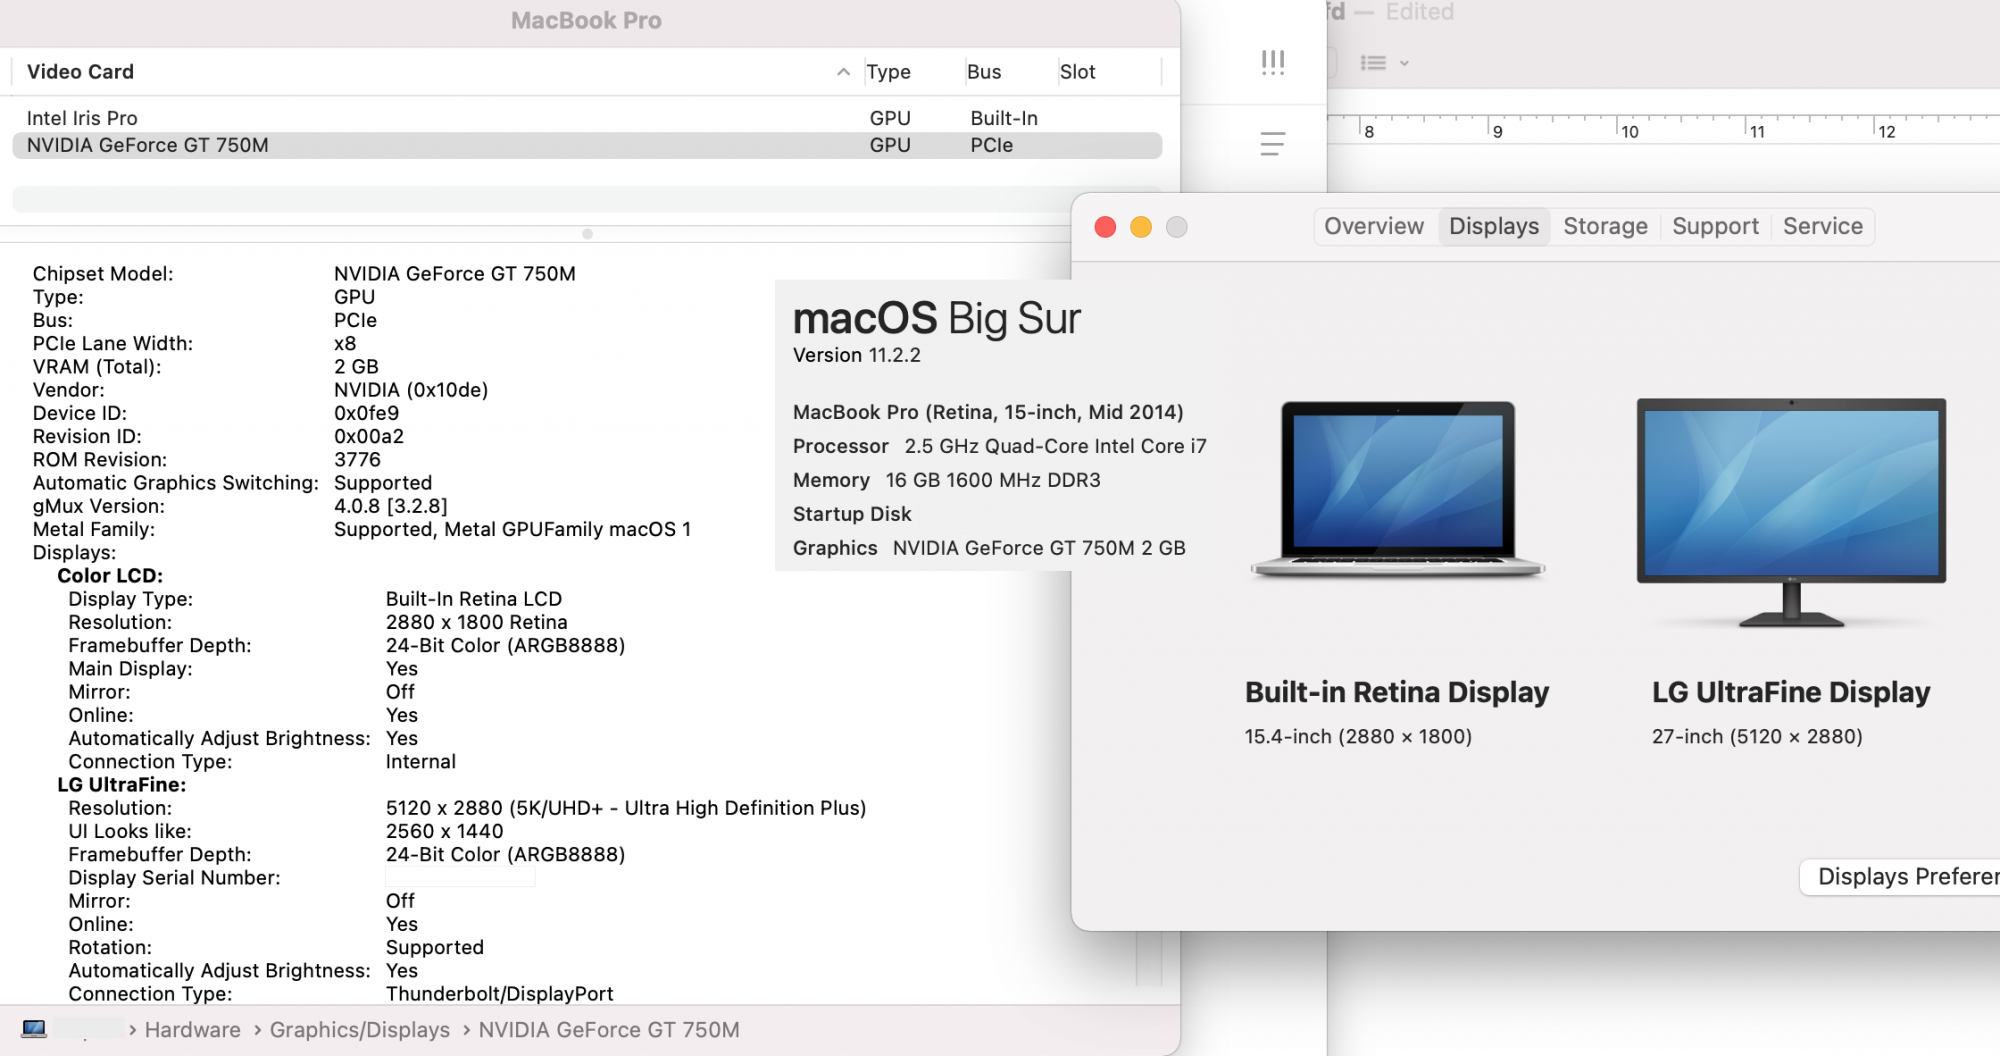Click the 12 mark on the document ruler

point(1886,132)
